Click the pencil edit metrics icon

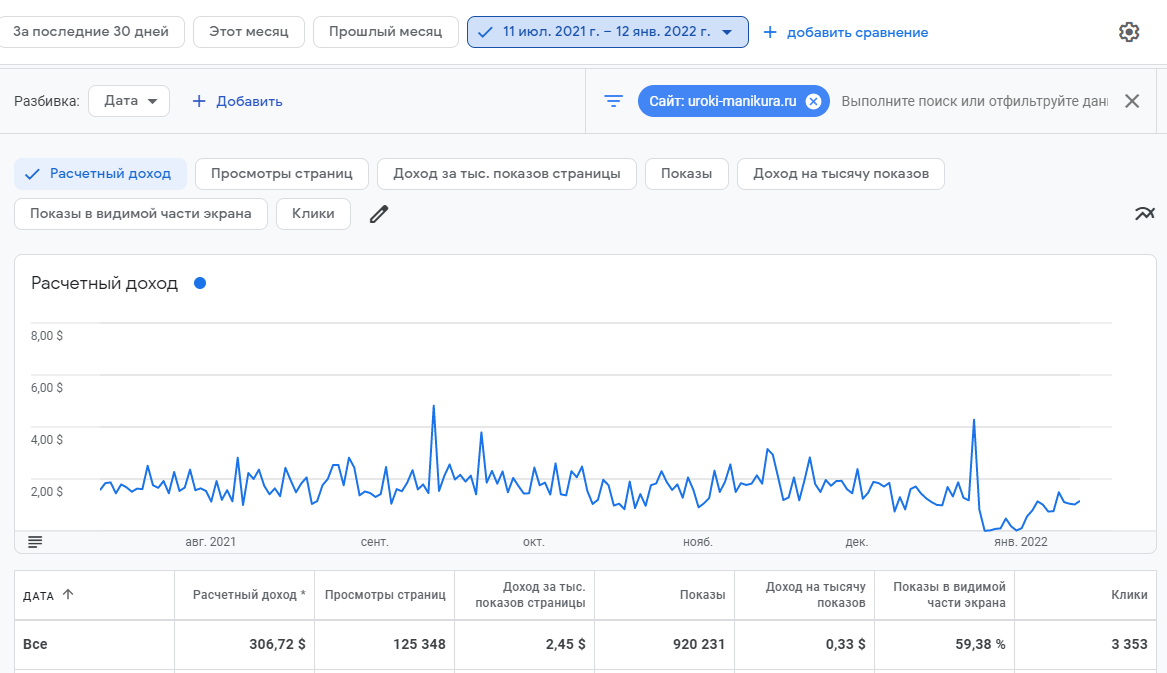pos(378,214)
